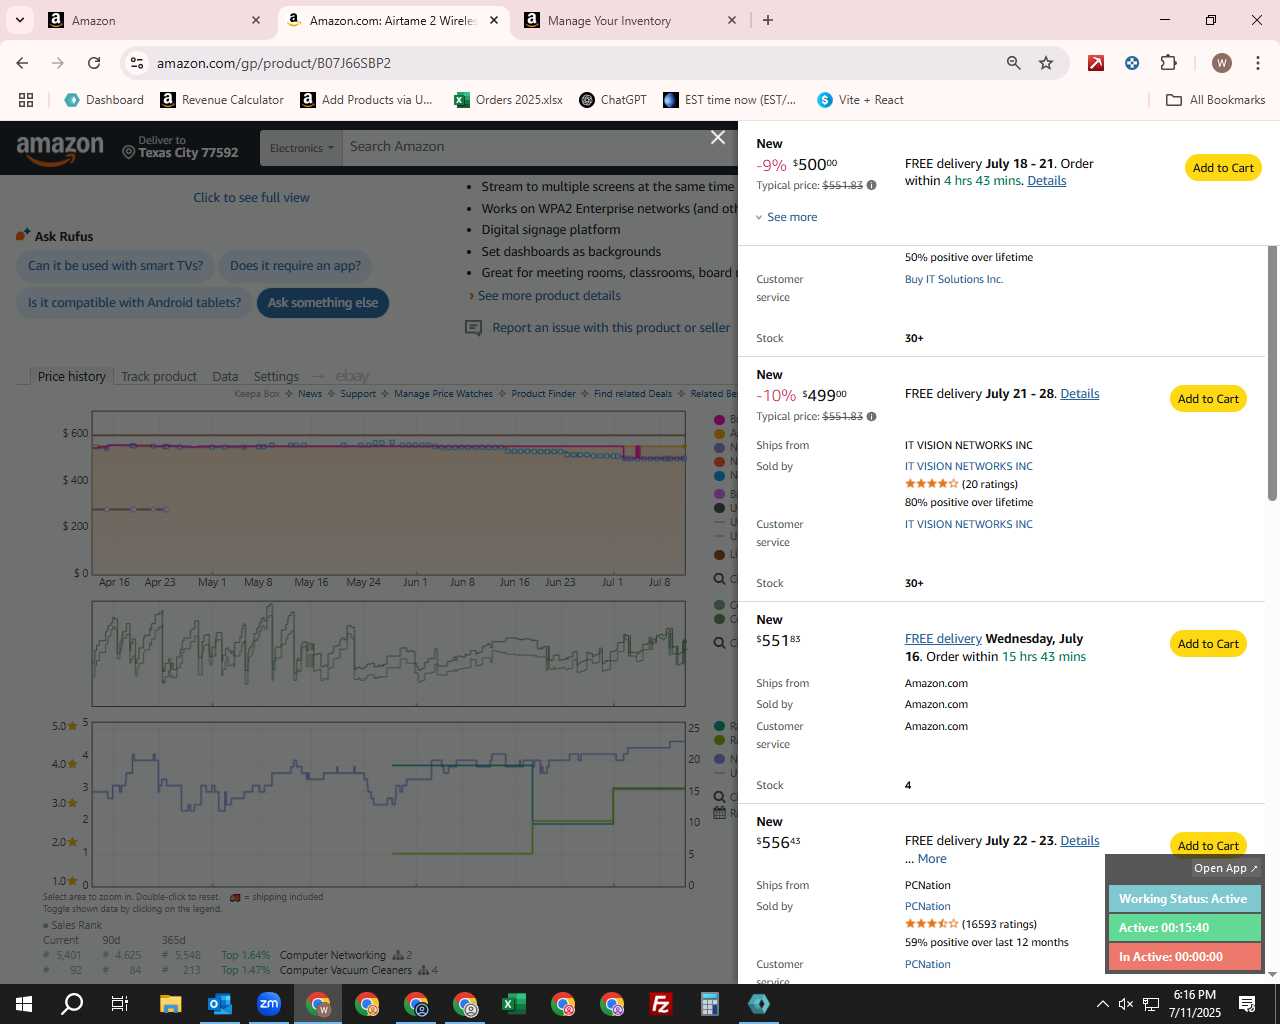Expand the More link on PCNation offer
The width and height of the screenshot is (1280, 1024).
932,859
